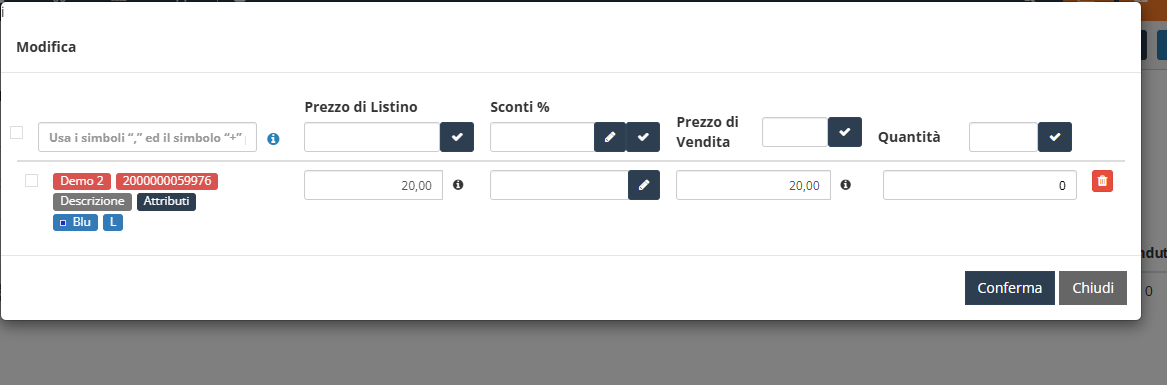Screen dimensions: 1167x385
Task: Edit discount for Demo 2 row pencil
Action: (644, 185)
